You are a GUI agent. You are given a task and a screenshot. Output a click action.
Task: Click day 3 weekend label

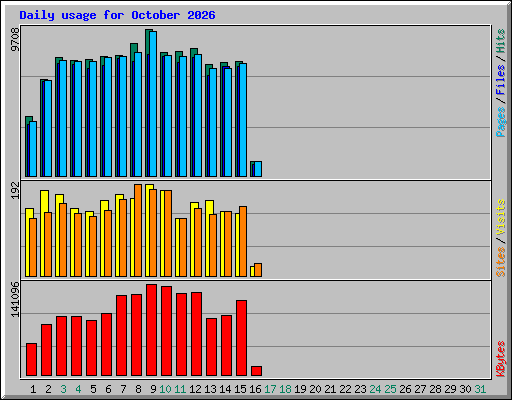[63, 389]
